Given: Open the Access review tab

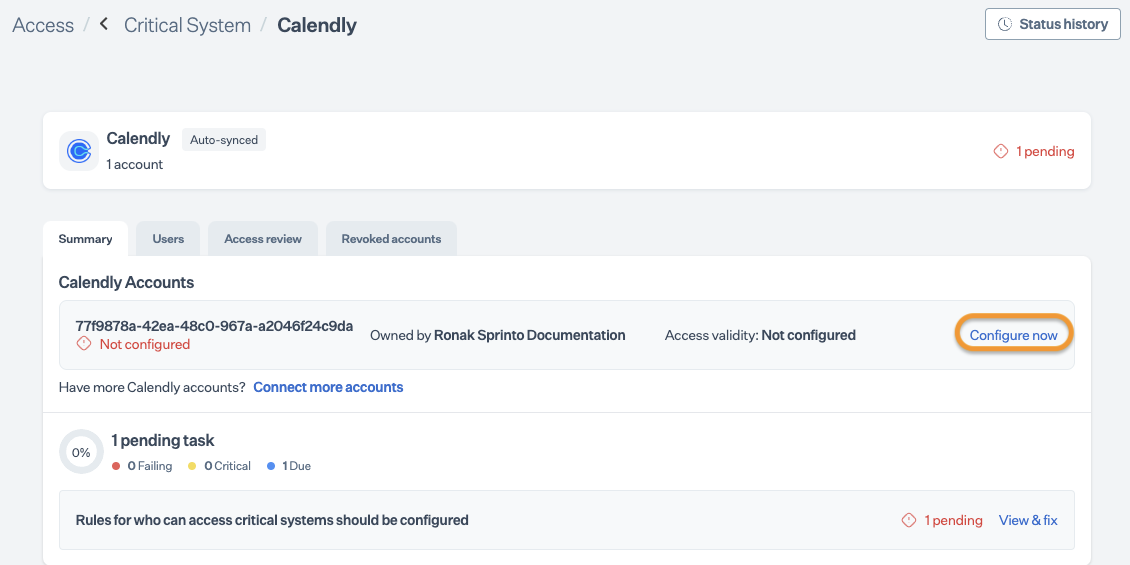Looking at the screenshot, I should 263,239.
